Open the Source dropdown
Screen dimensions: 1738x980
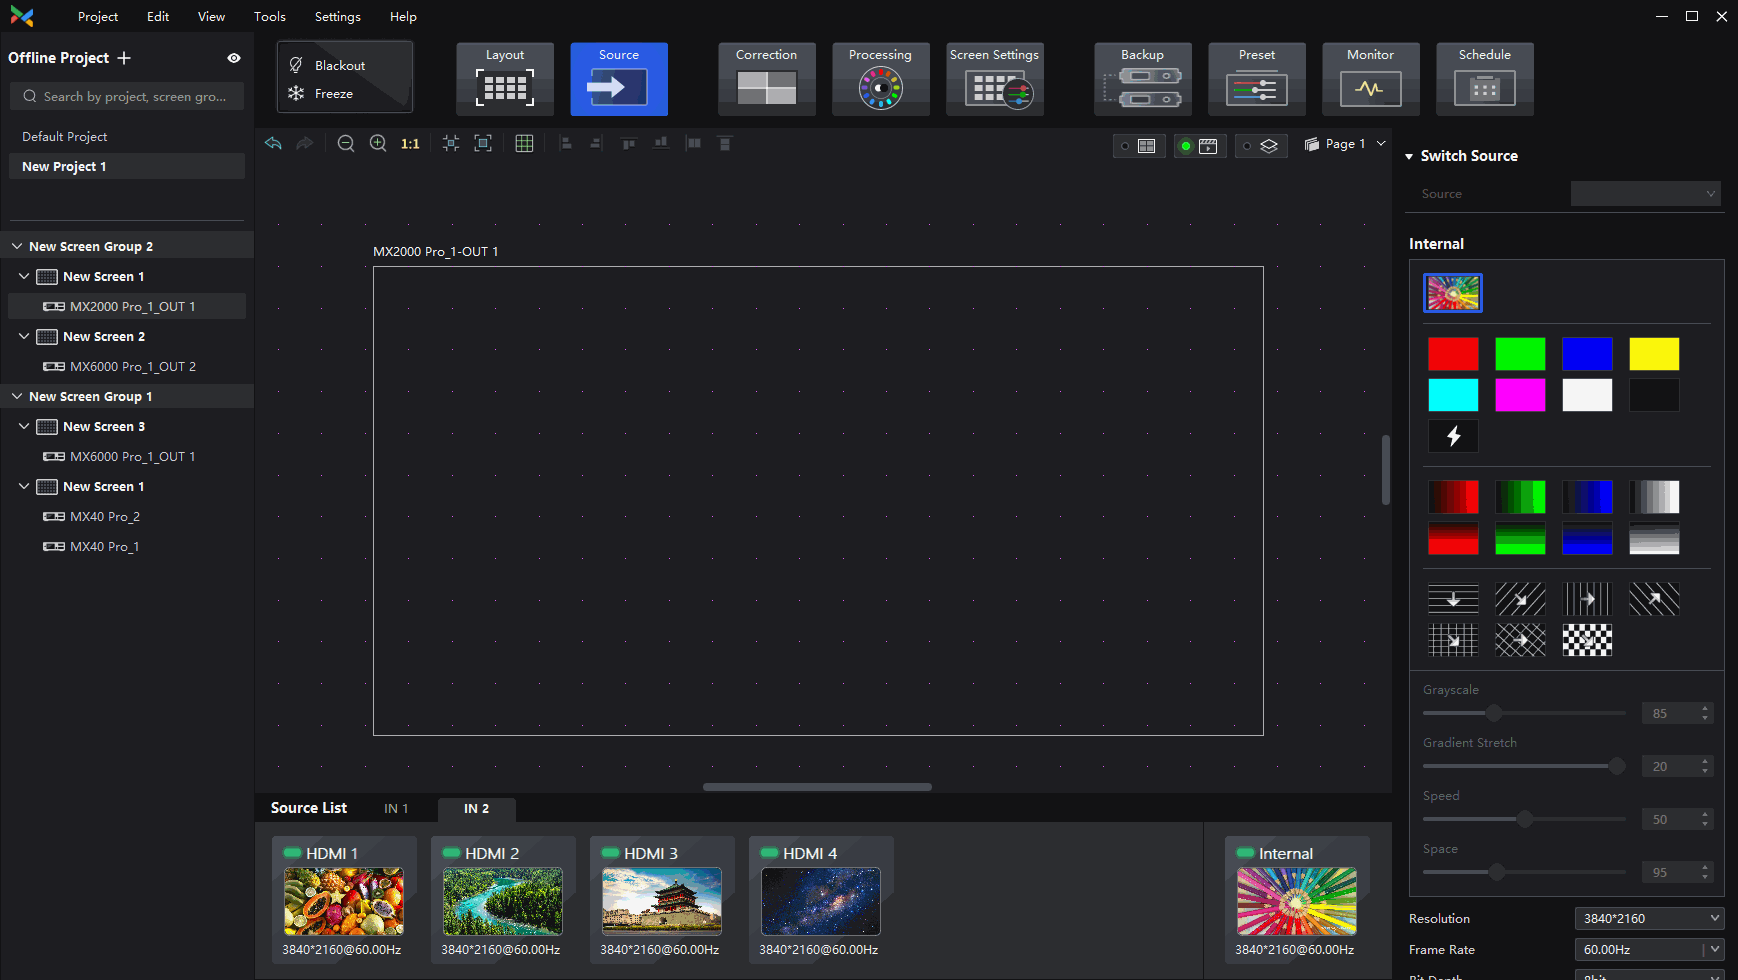[x=1645, y=193]
